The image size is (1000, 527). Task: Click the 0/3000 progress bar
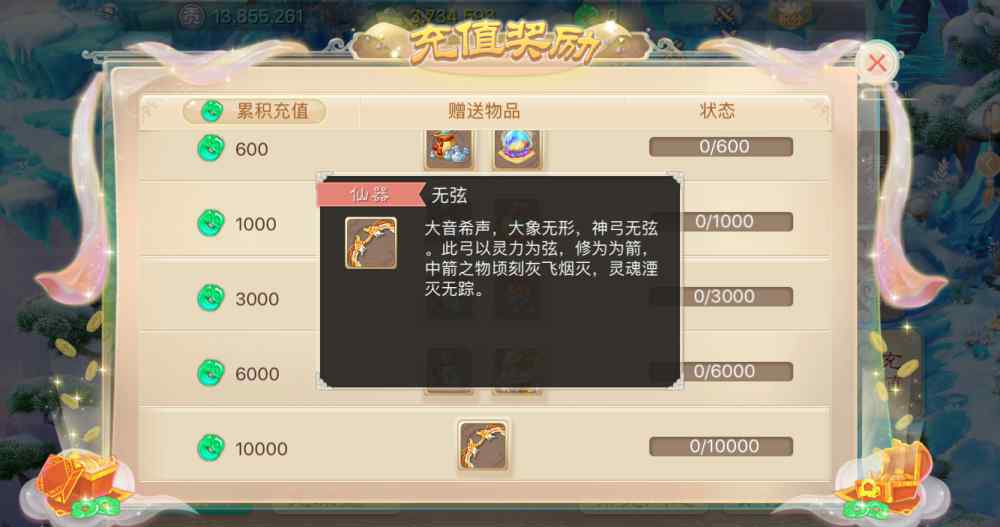(x=721, y=296)
